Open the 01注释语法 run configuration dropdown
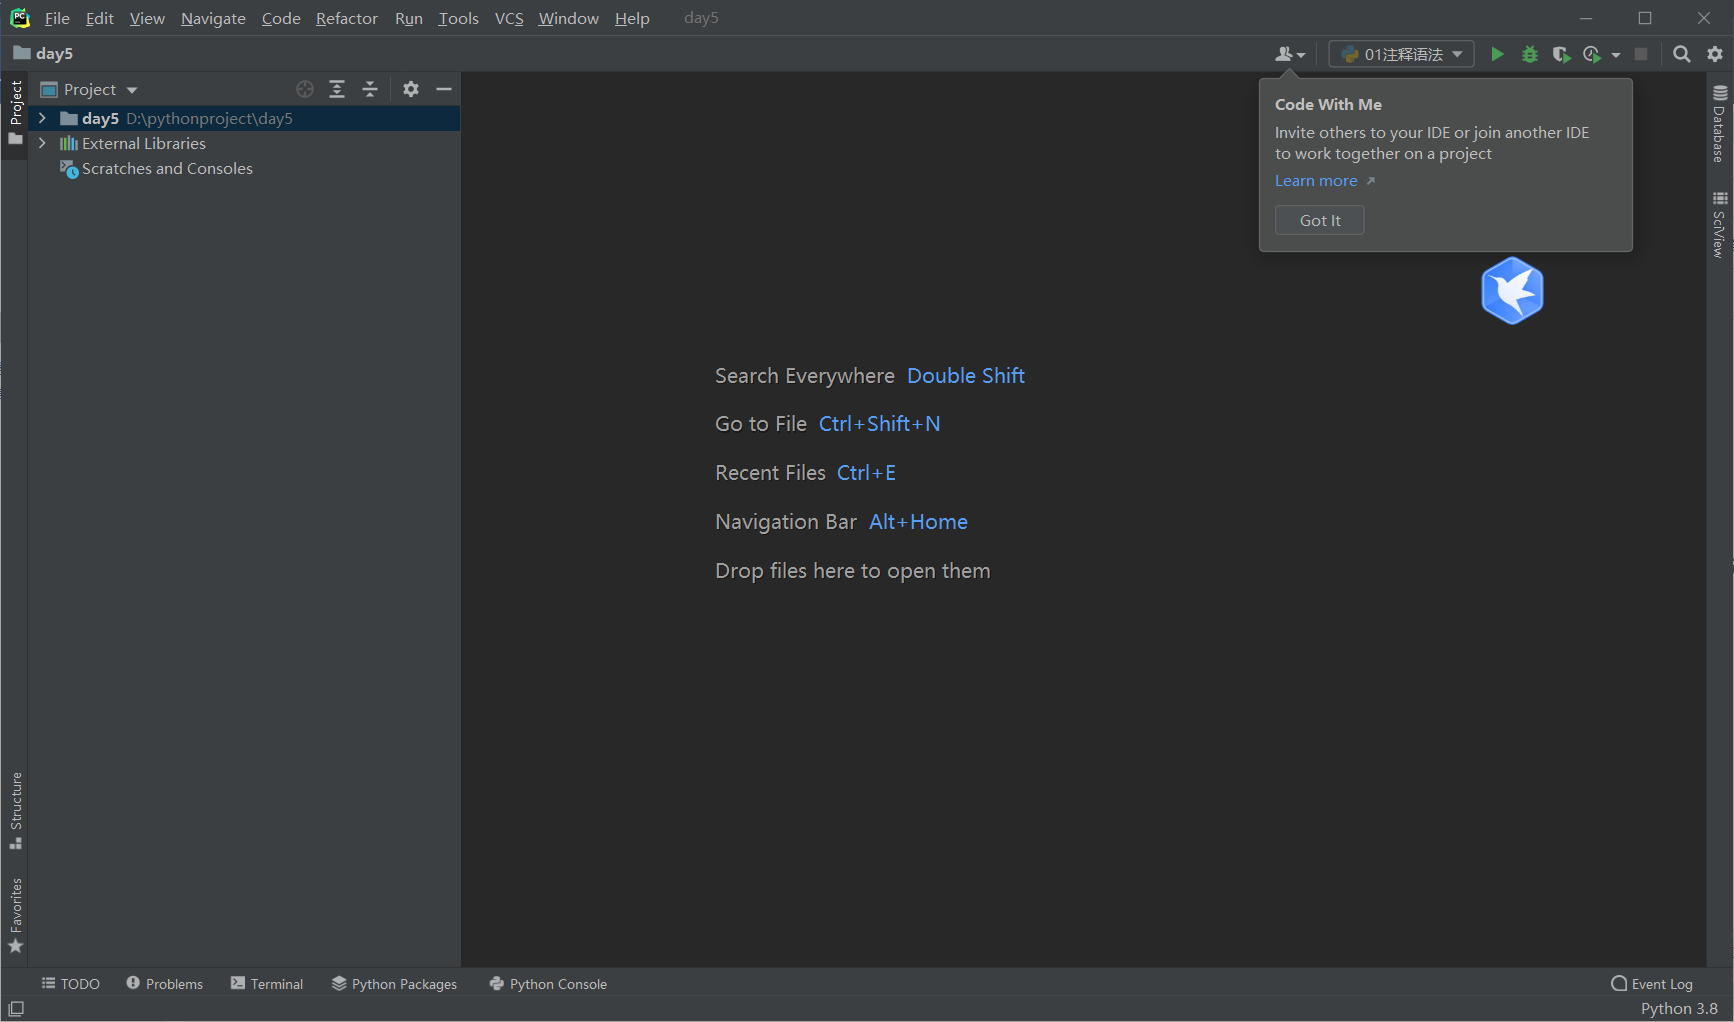 tap(1401, 54)
